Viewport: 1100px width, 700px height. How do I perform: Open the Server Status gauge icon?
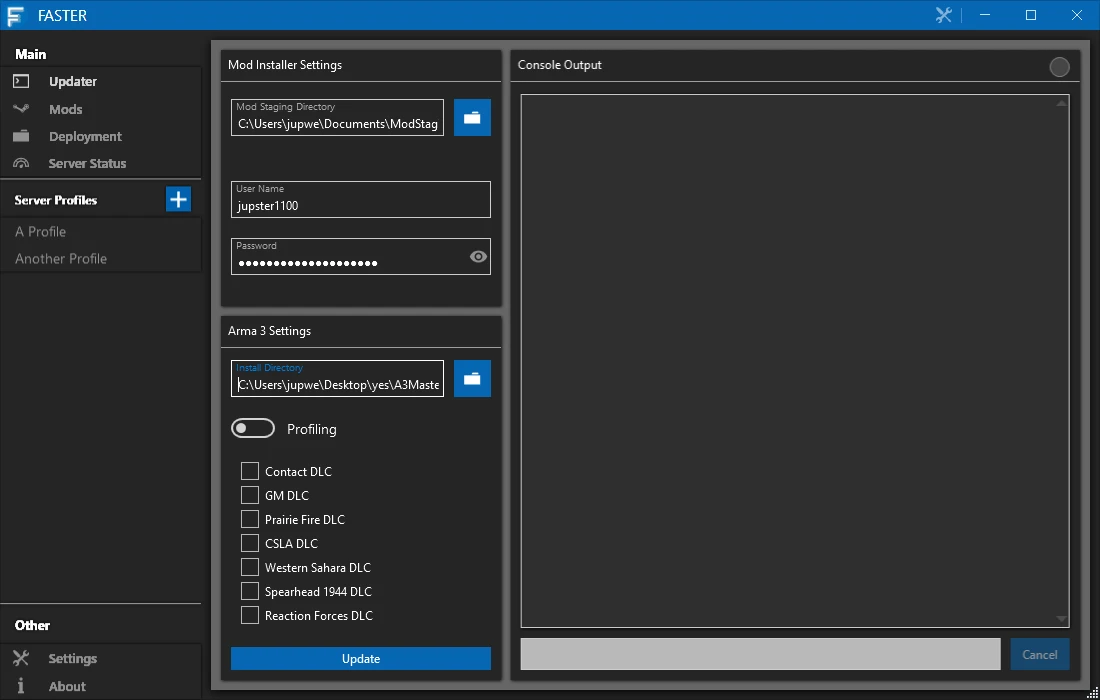pos(21,163)
